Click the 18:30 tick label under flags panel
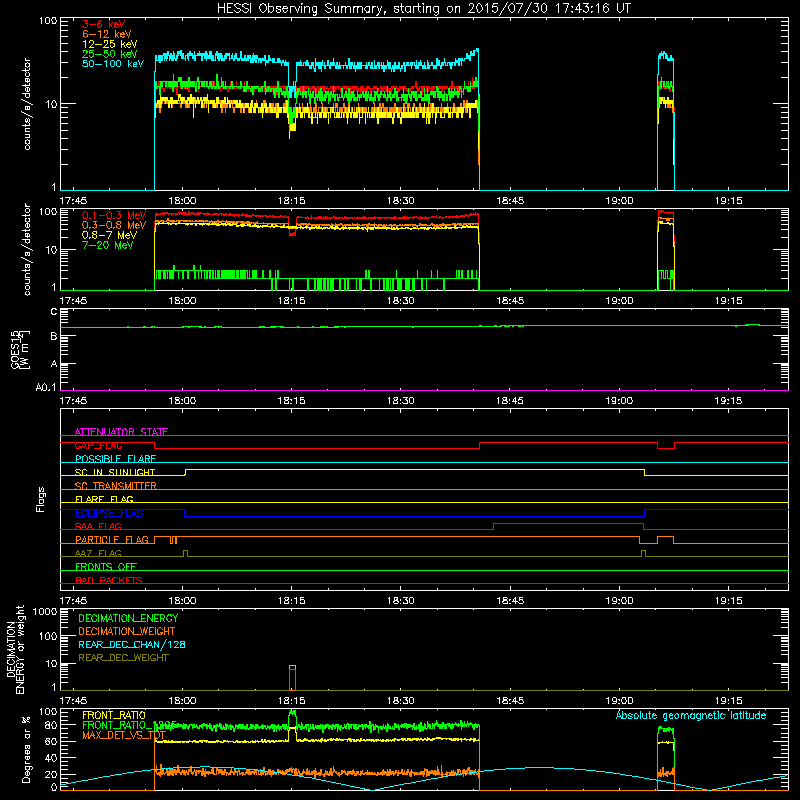The height and width of the screenshot is (800, 800). pos(401,601)
